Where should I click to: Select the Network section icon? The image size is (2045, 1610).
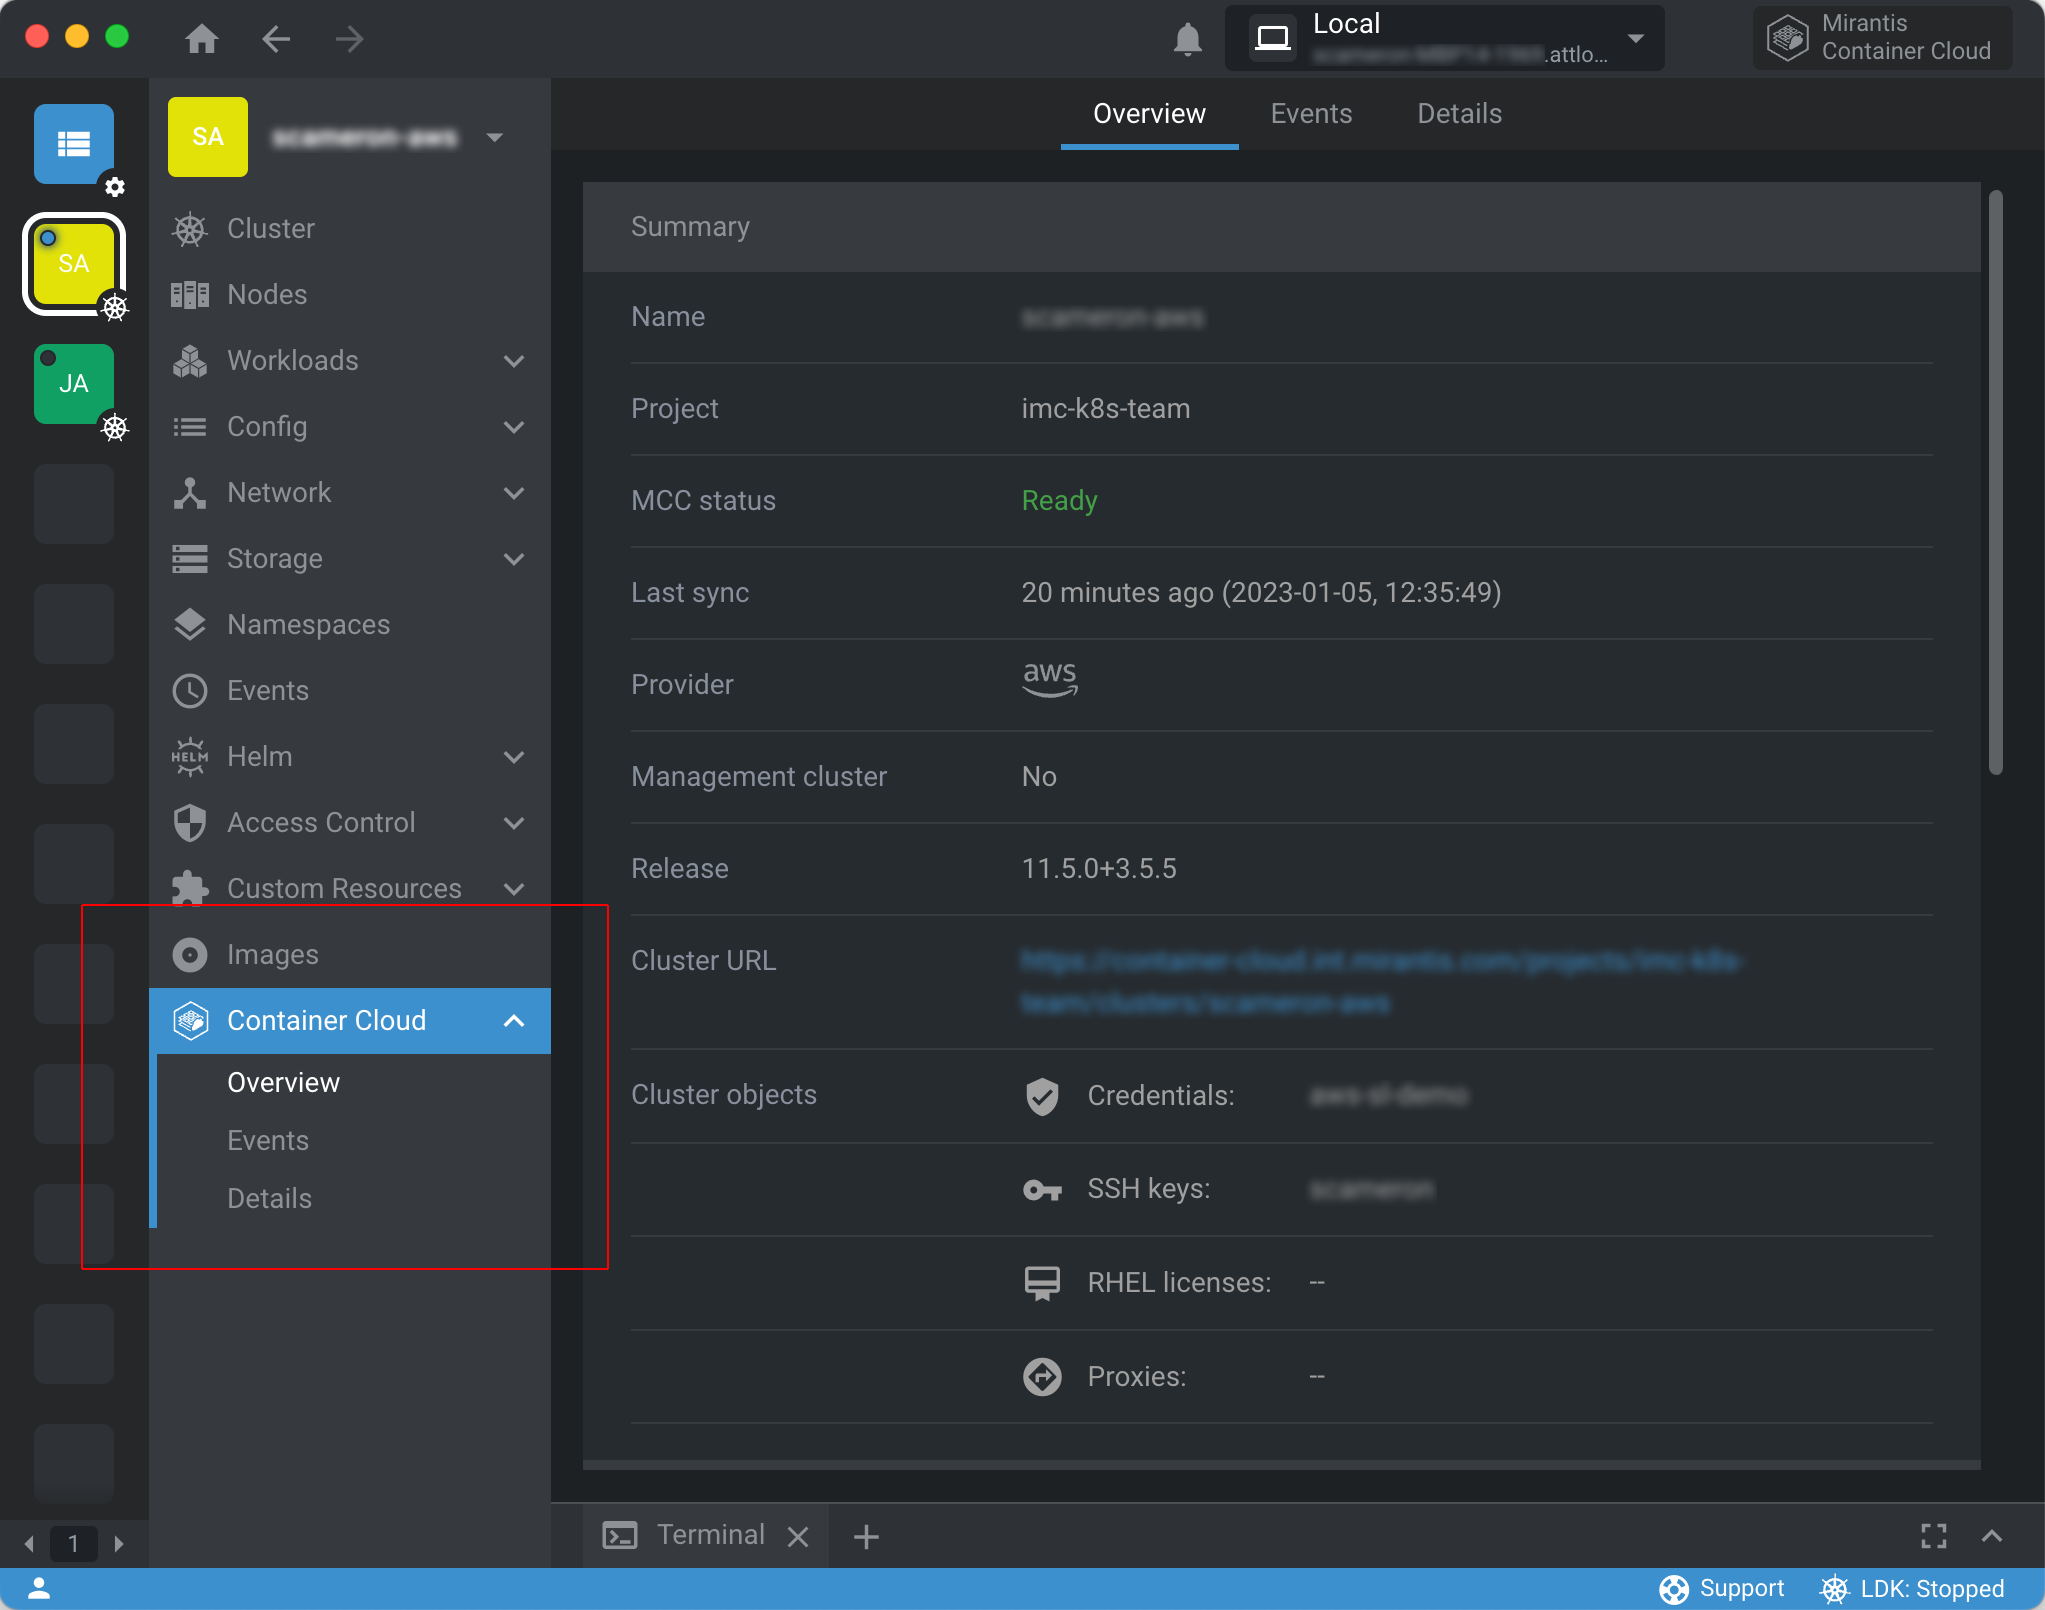[x=189, y=493]
